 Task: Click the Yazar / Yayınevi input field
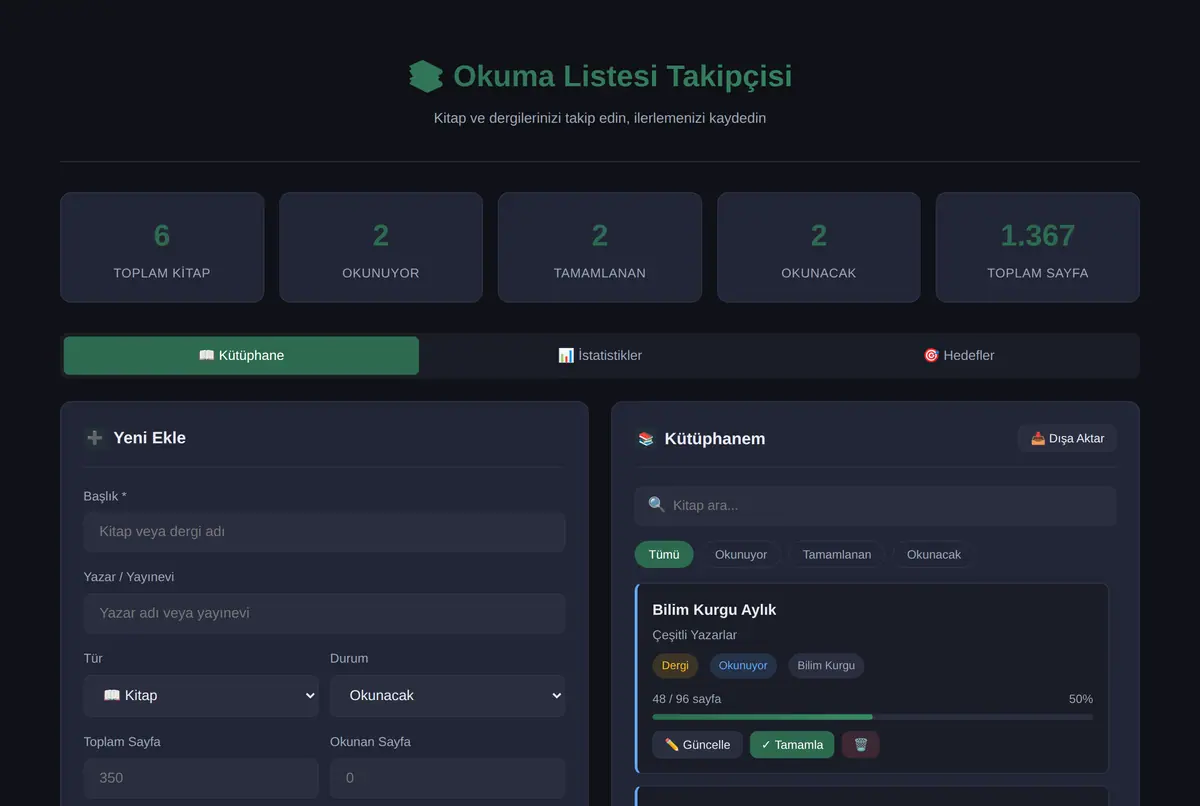pos(325,614)
